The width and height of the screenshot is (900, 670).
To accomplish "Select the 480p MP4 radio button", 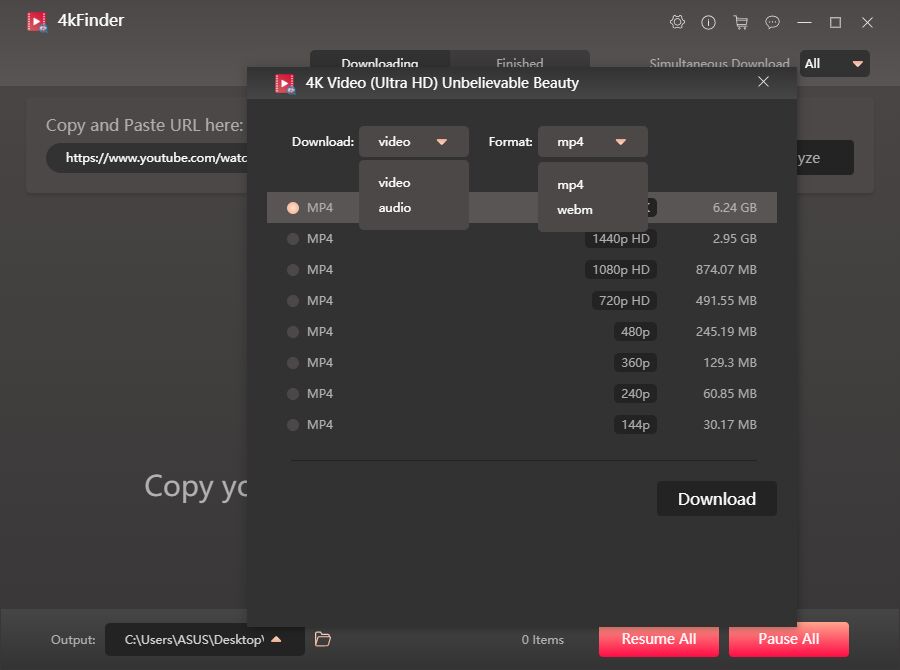I will tap(293, 332).
